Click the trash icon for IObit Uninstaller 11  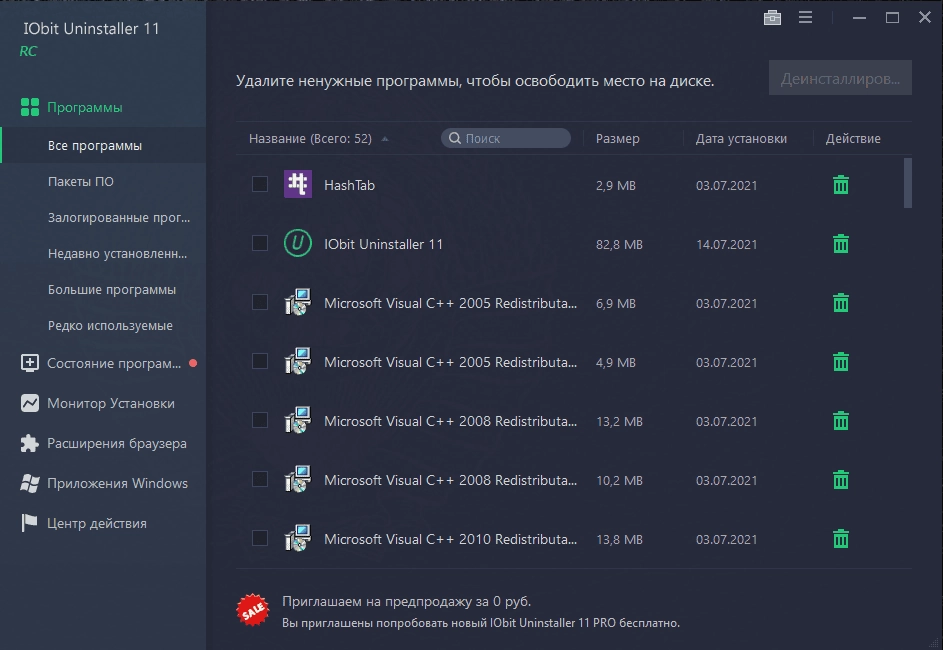pyautogui.click(x=841, y=244)
